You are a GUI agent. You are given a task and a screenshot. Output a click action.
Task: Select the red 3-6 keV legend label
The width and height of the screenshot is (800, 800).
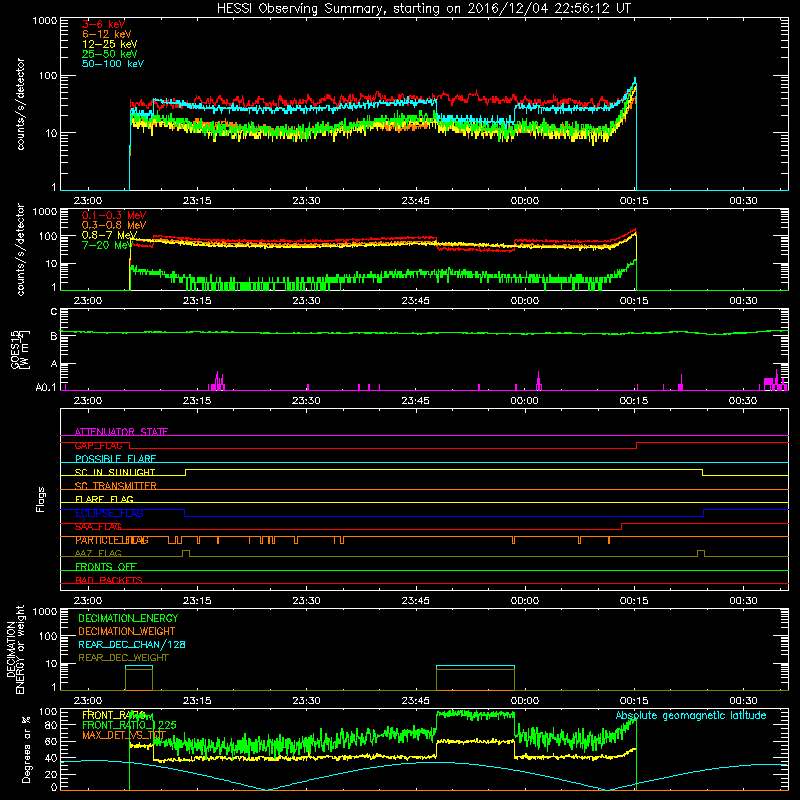(x=103, y=24)
